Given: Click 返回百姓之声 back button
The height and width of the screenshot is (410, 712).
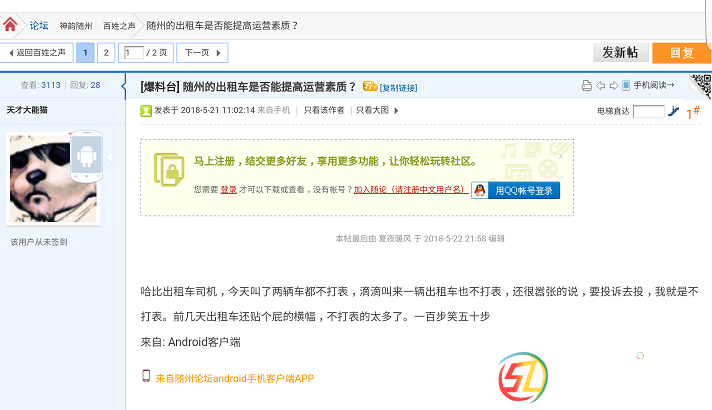Looking at the screenshot, I should (x=37, y=52).
